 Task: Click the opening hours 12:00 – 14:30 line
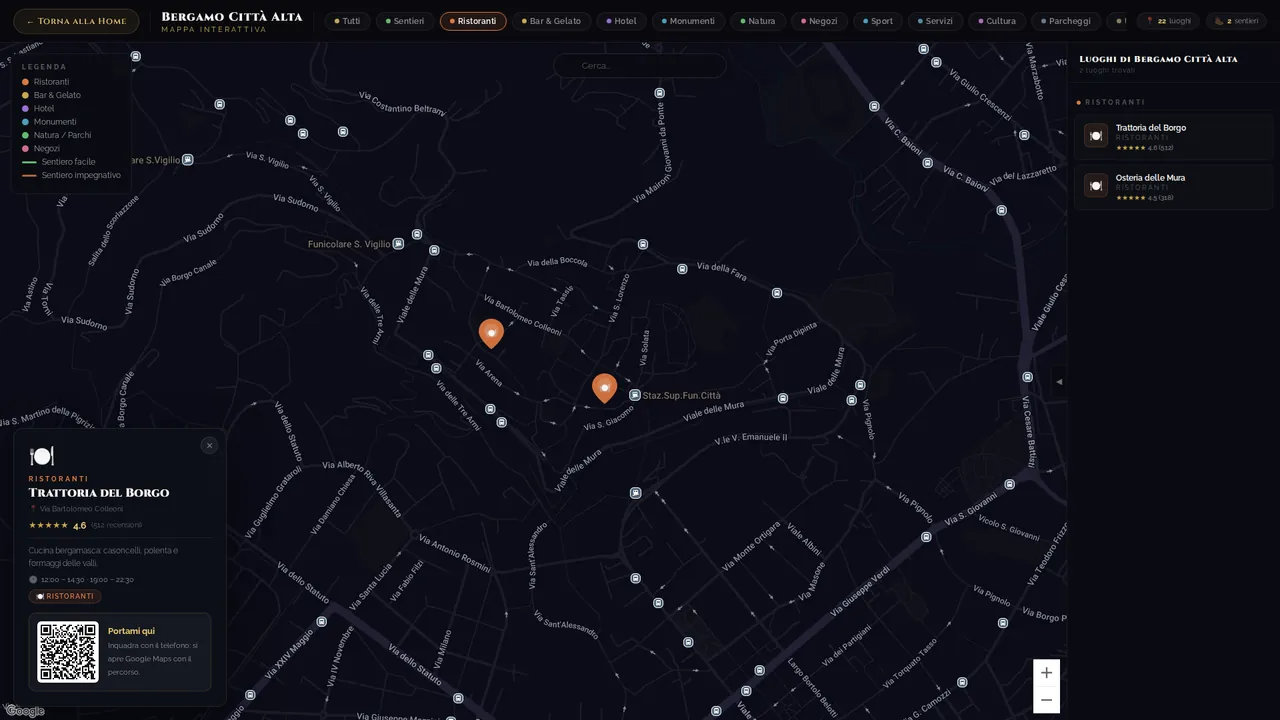(x=81, y=579)
